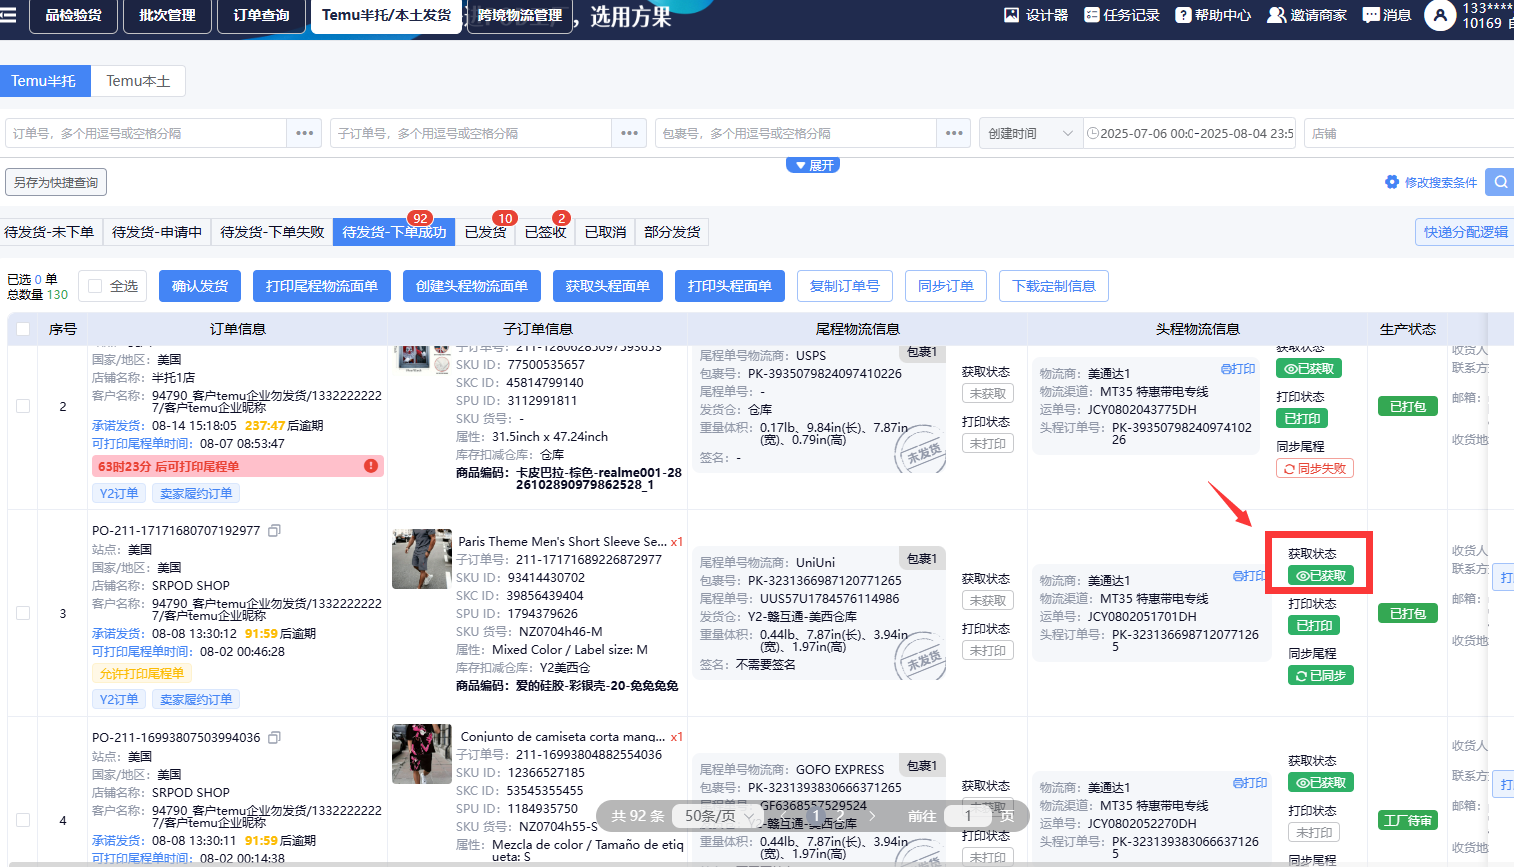Open the 帮助中心

[x=1212, y=15]
